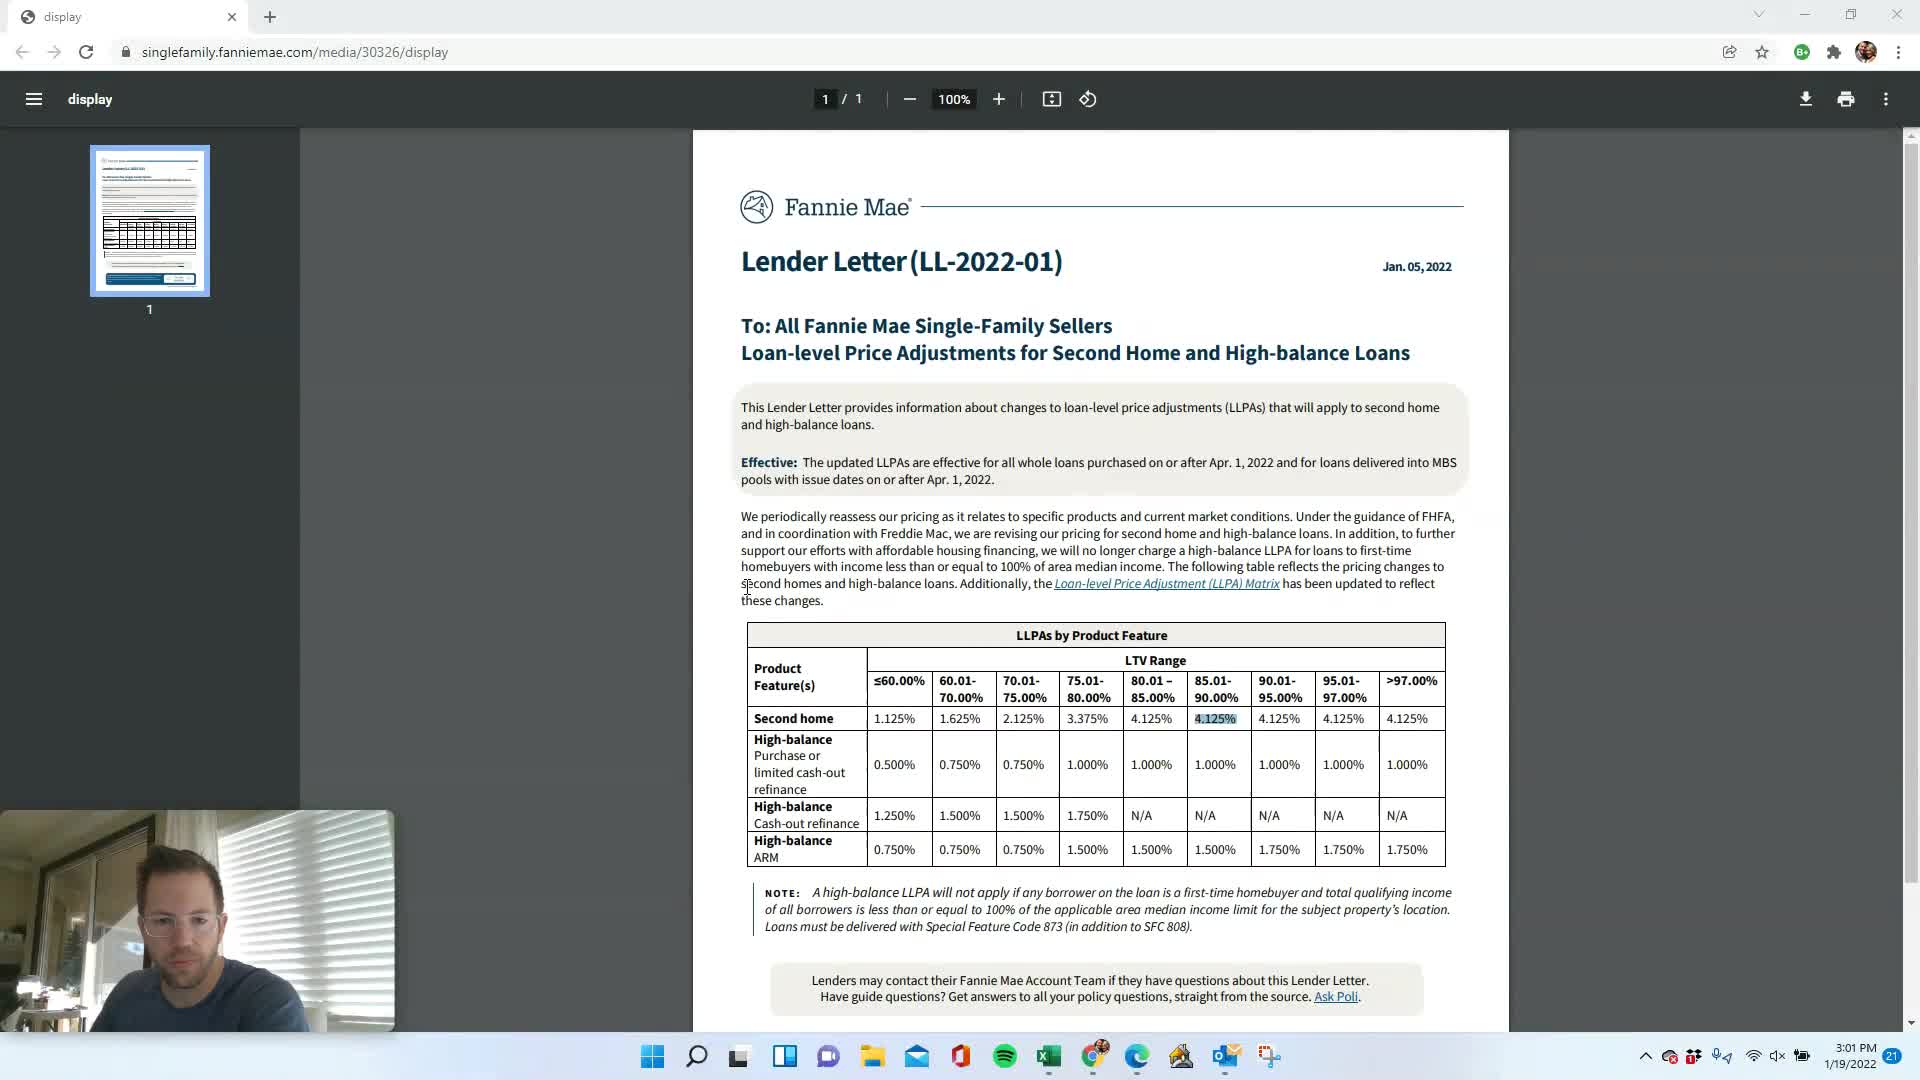Zoom out with the minus button
This screenshot has width=1920, height=1080.
909,99
